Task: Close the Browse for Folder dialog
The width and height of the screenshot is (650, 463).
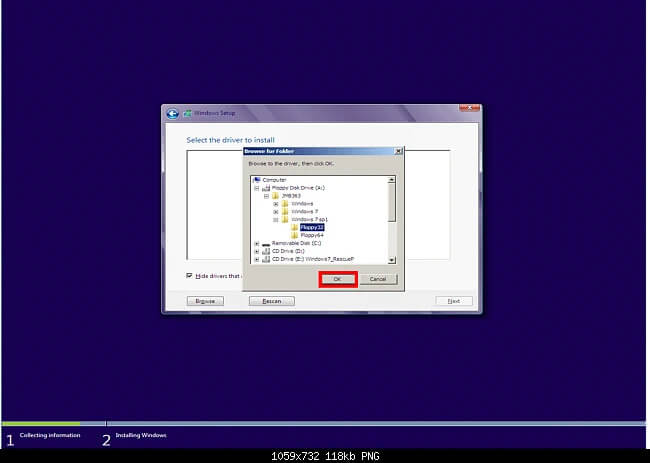Action: click(x=398, y=151)
